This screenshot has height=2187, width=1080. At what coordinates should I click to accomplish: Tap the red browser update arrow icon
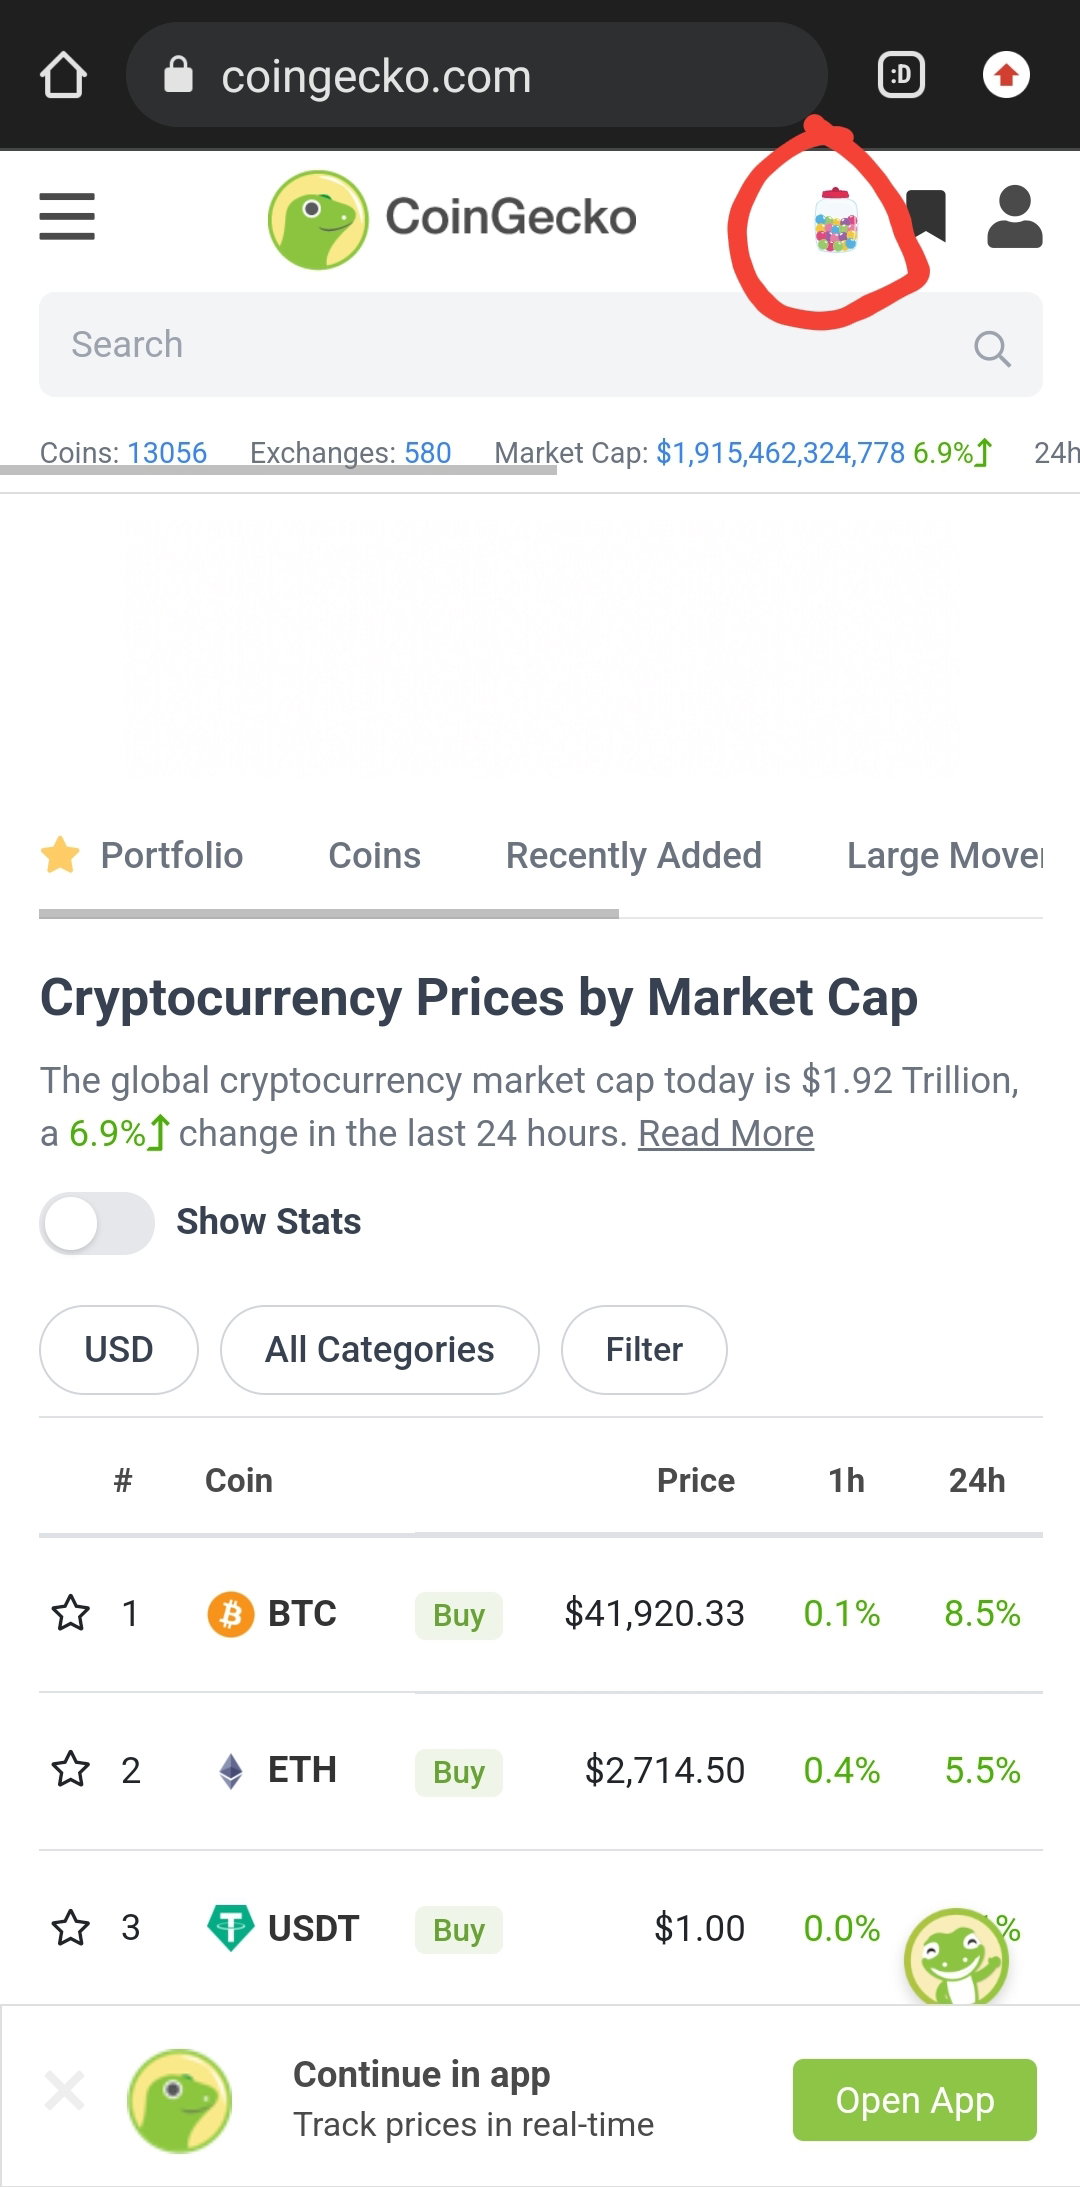tap(1006, 75)
